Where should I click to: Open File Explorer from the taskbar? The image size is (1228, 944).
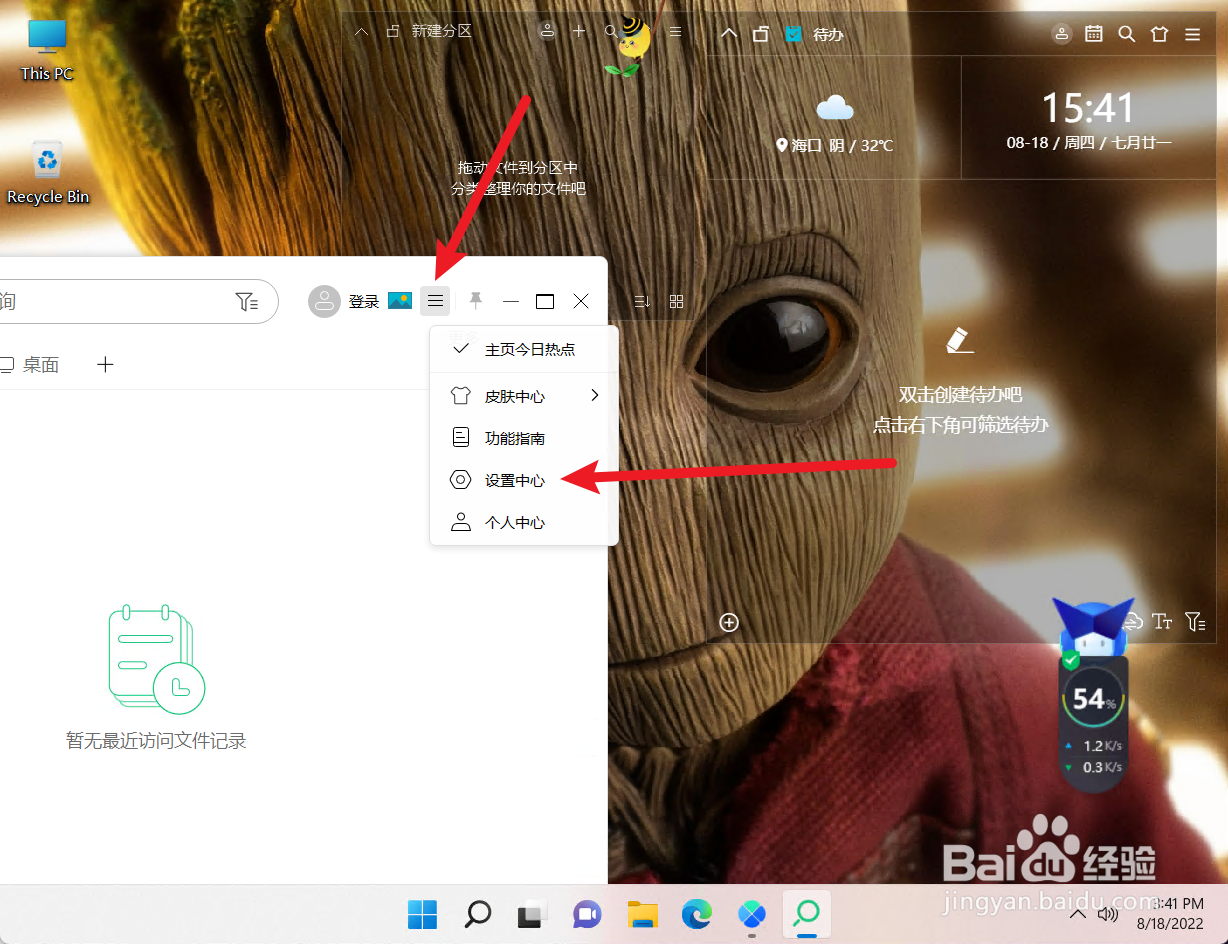[642, 913]
